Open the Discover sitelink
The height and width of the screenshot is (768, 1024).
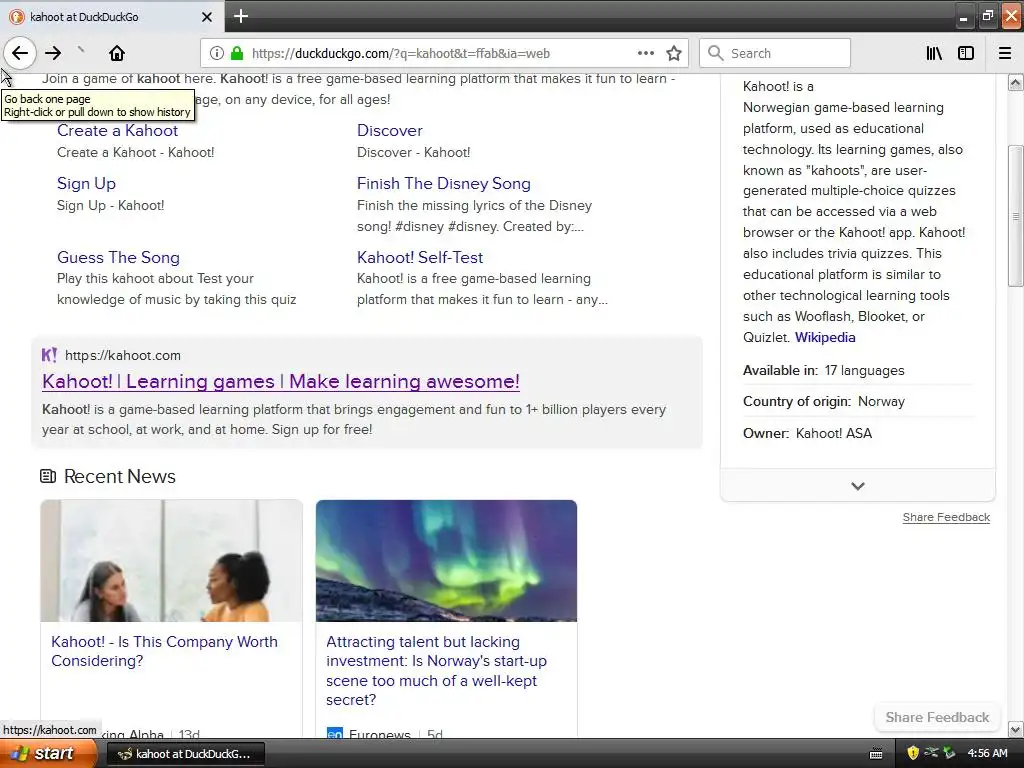tap(390, 131)
